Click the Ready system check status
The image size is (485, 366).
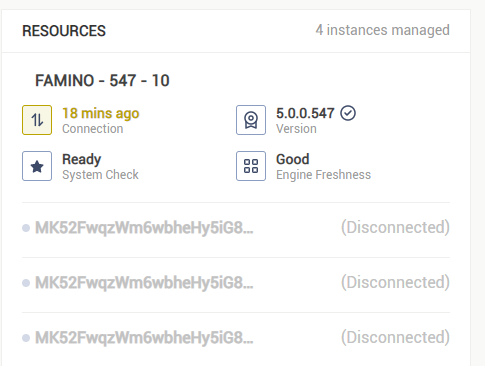click(x=82, y=159)
